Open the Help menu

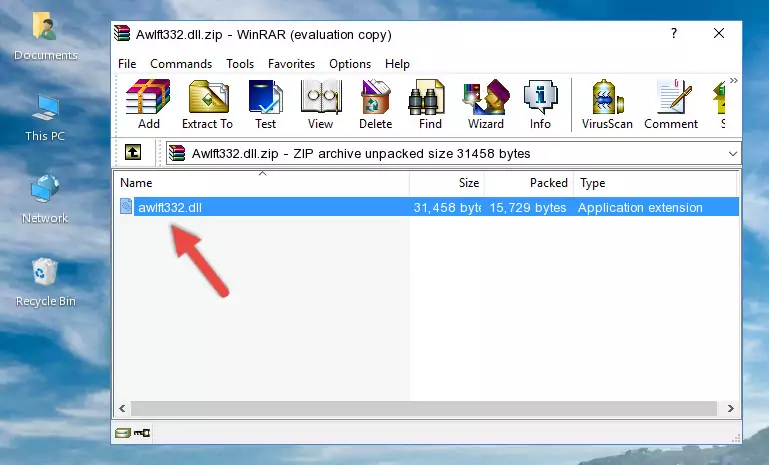397,64
